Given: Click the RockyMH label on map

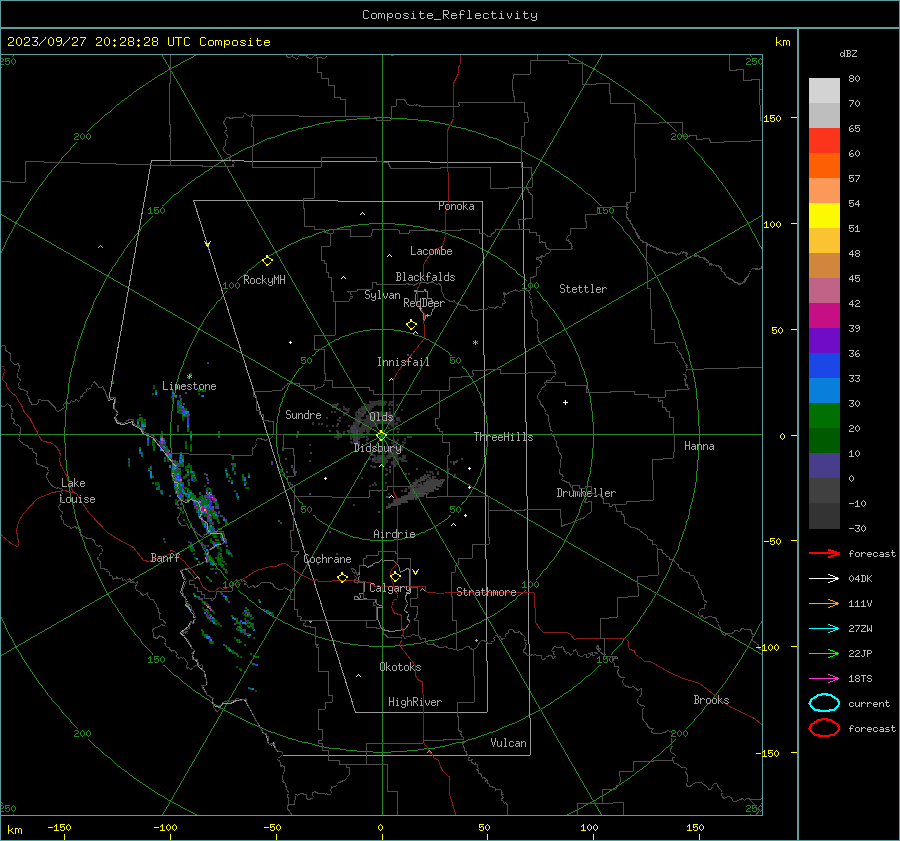Looking at the screenshot, I should [x=264, y=280].
